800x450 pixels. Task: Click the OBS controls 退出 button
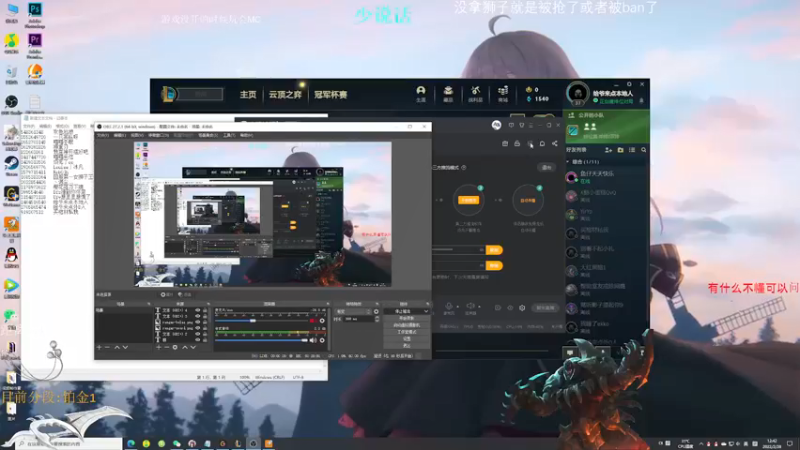pos(406,345)
